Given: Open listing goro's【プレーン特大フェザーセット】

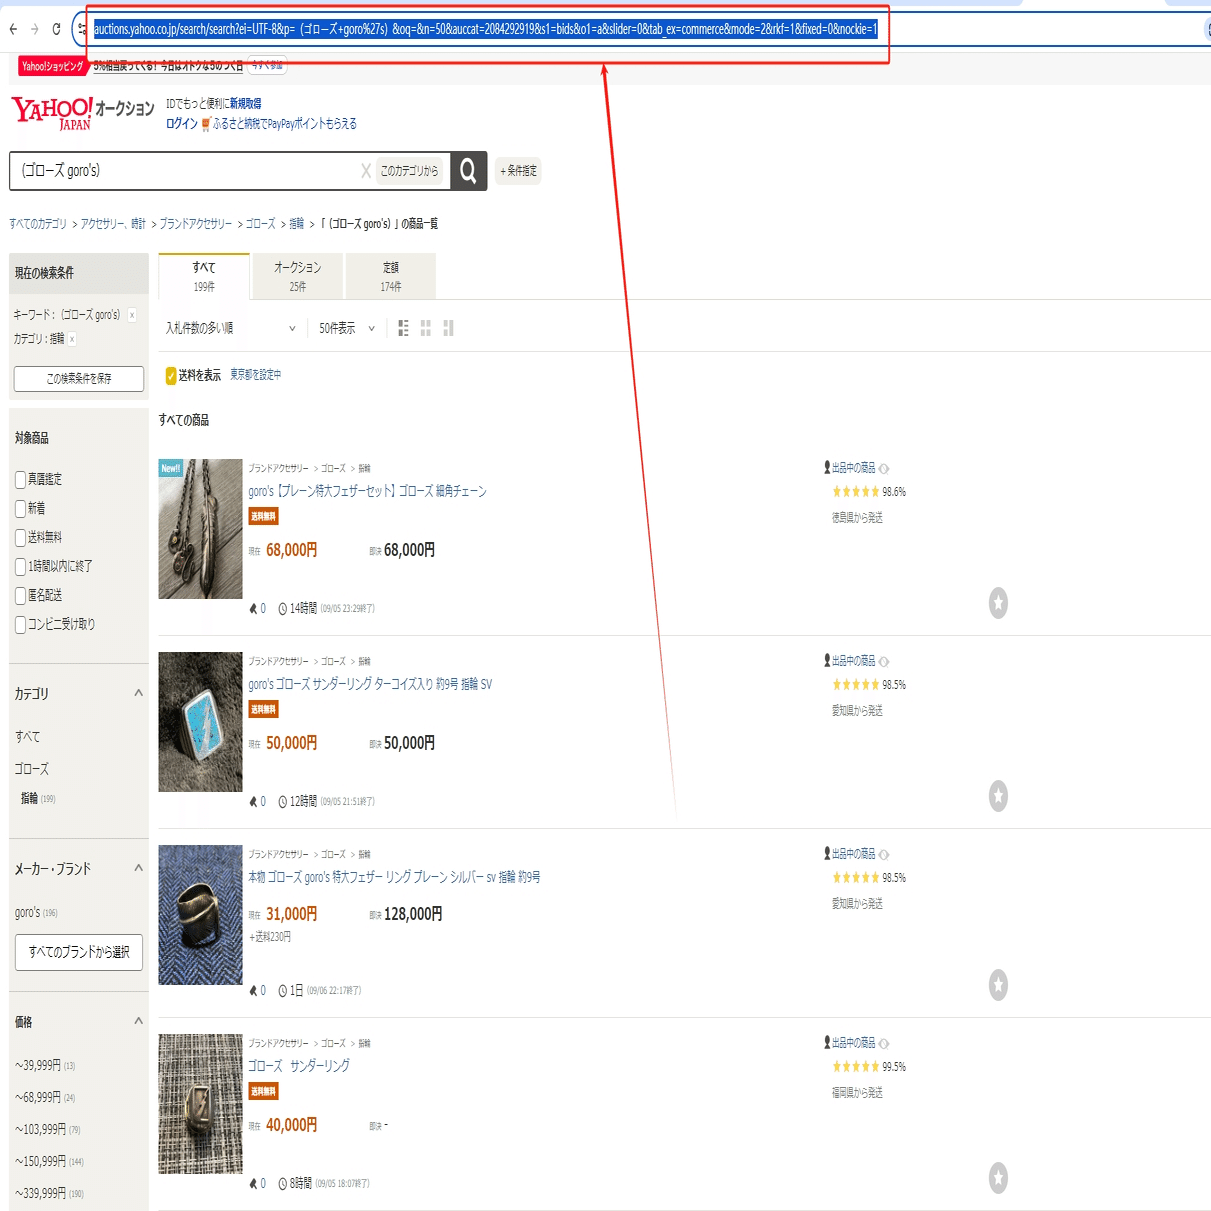Looking at the screenshot, I should click(x=367, y=491).
